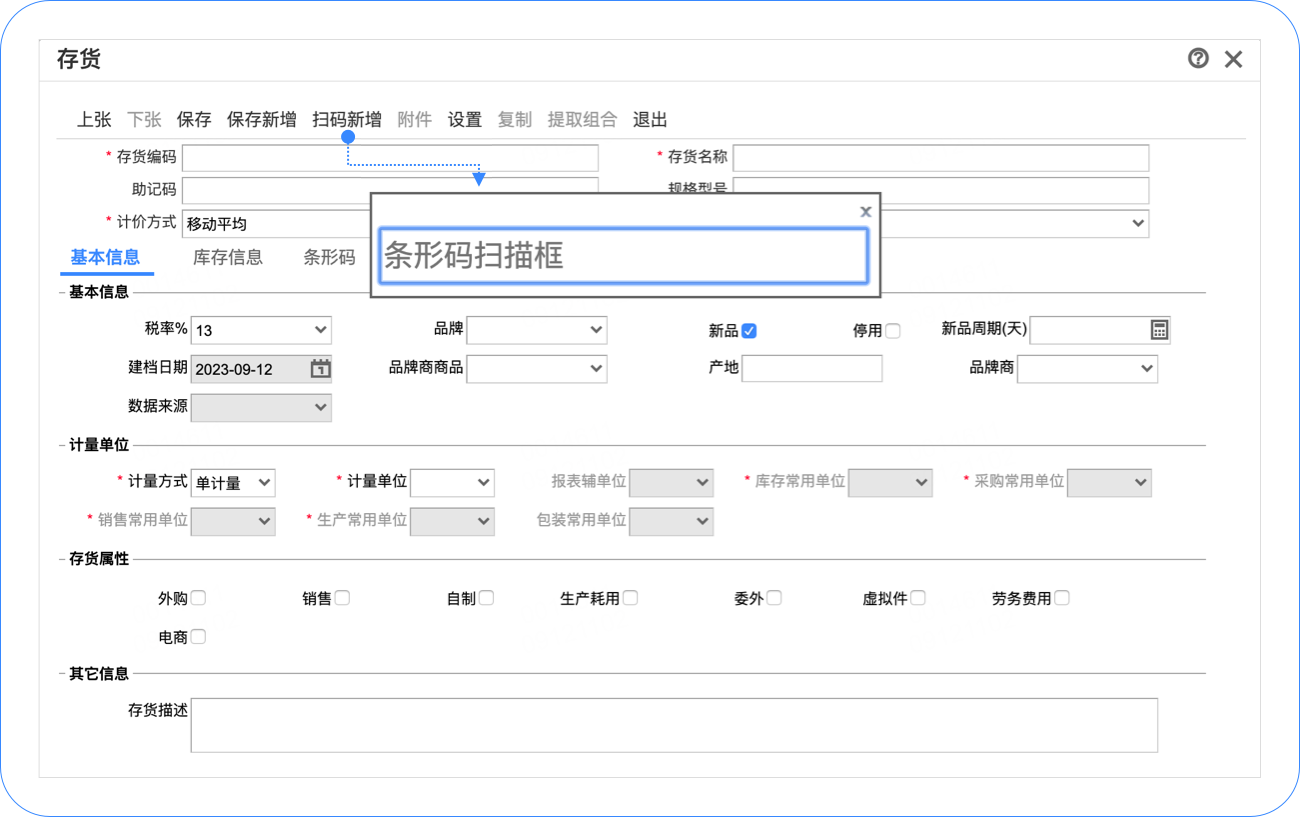Click the help question mark icon
This screenshot has width=1300, height=817.
[x=1198, y=59]
